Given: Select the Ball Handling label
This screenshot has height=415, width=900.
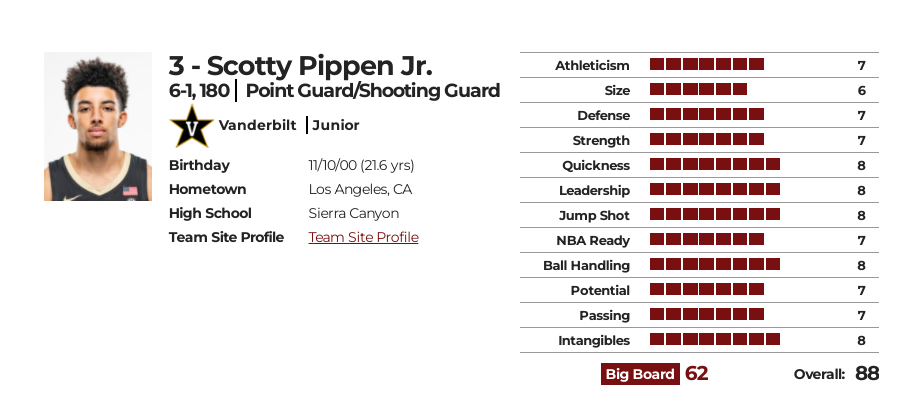Looking at the screenshot, I should click(x=586, y=266).
